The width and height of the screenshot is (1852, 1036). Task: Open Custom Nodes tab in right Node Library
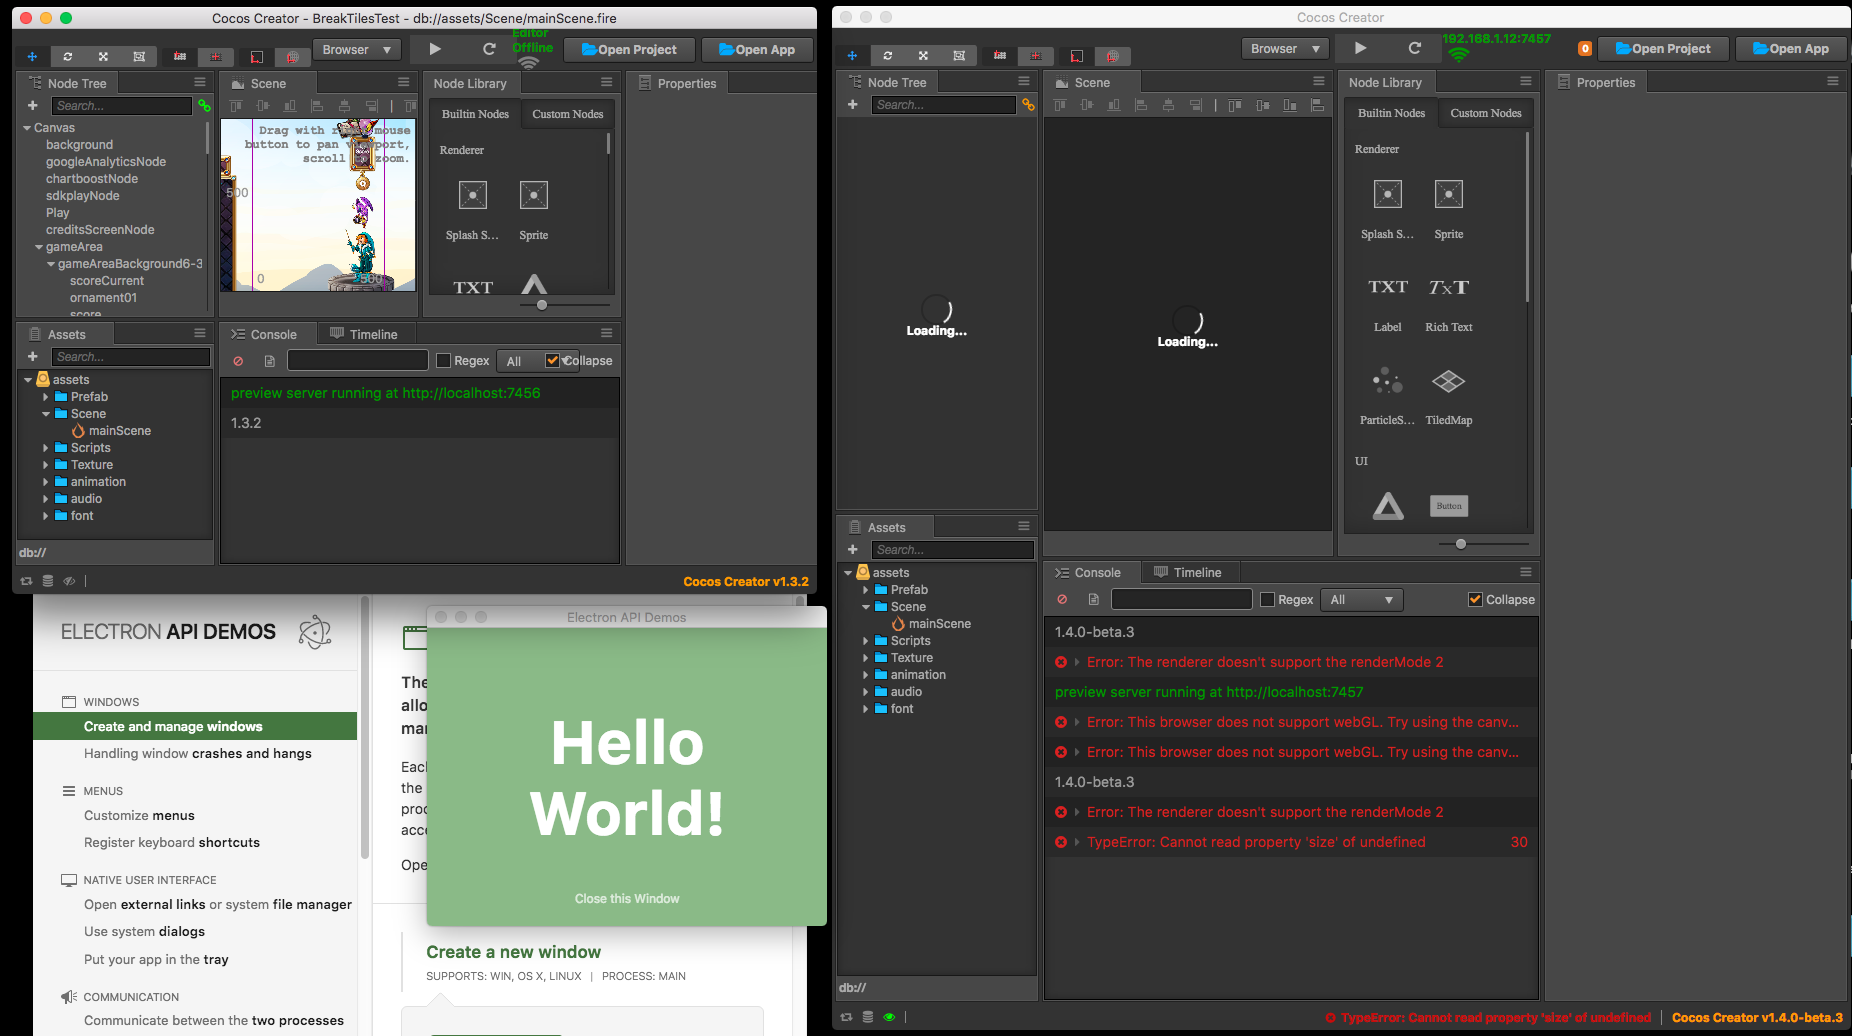pyautogui.click(x=1486, y=113)
